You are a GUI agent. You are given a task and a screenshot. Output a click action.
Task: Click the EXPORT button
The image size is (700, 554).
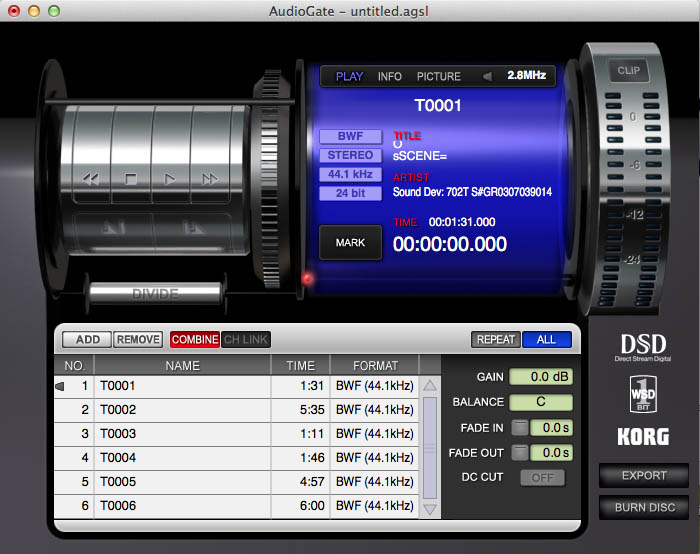644,475
